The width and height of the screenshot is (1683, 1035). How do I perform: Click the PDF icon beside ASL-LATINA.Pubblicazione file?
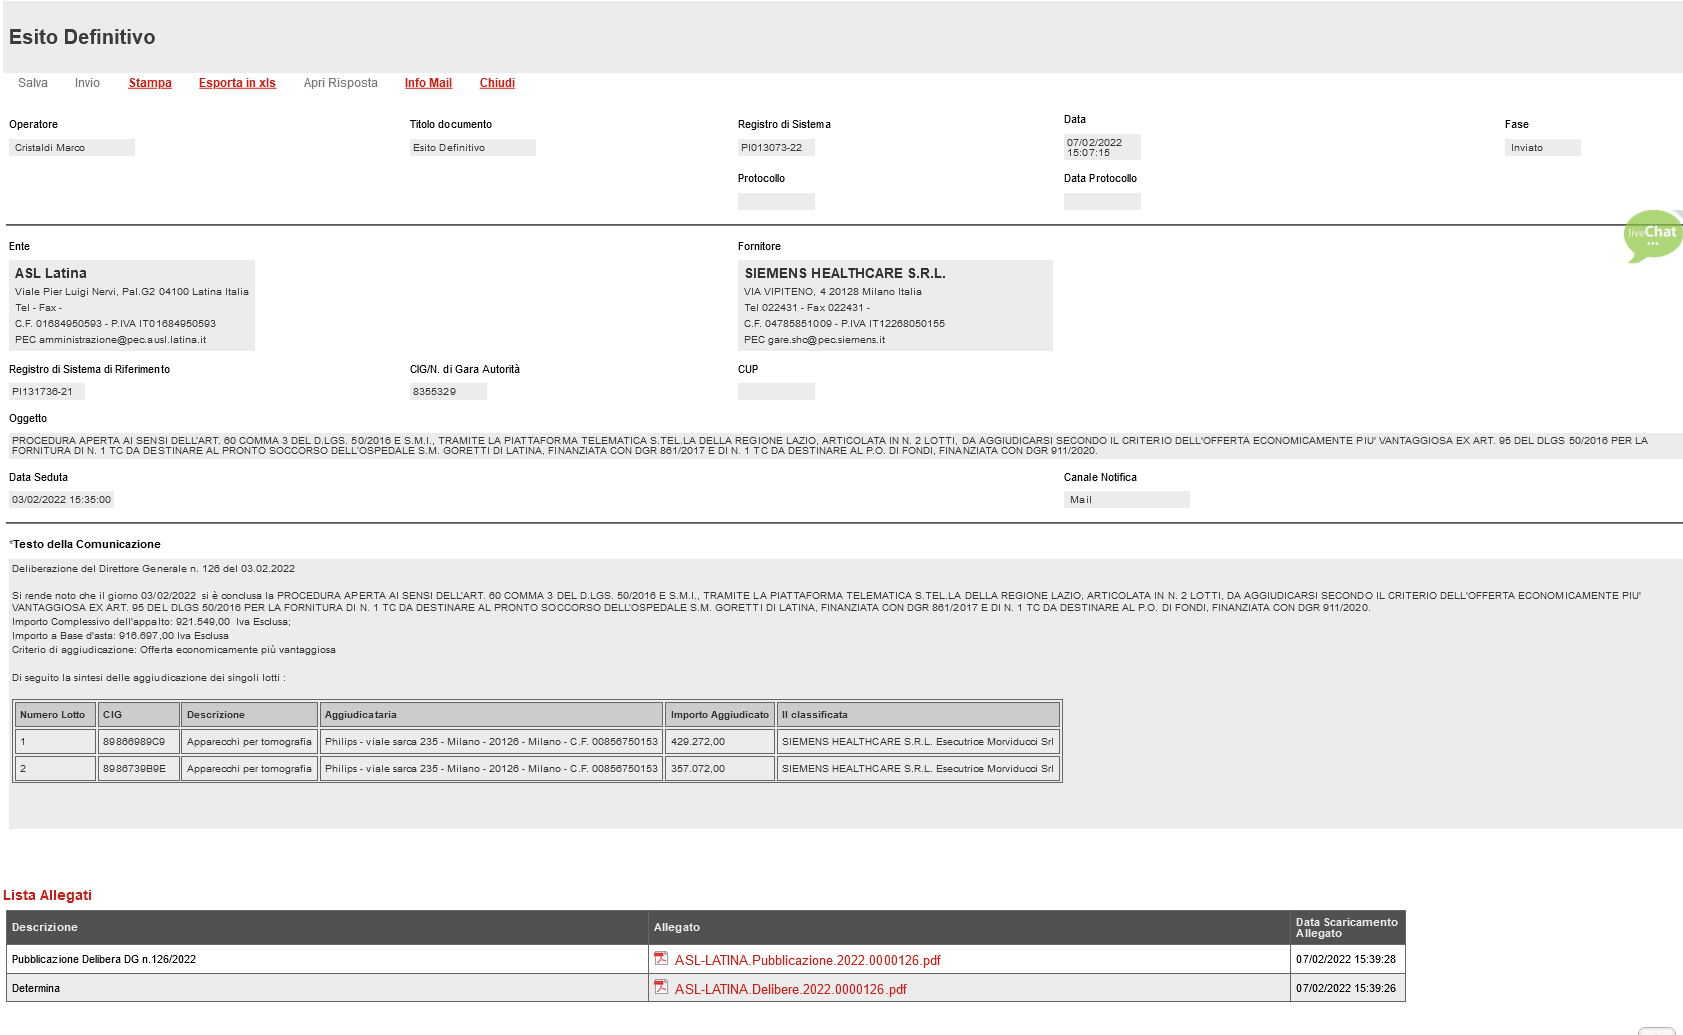(x=661, y=959)
